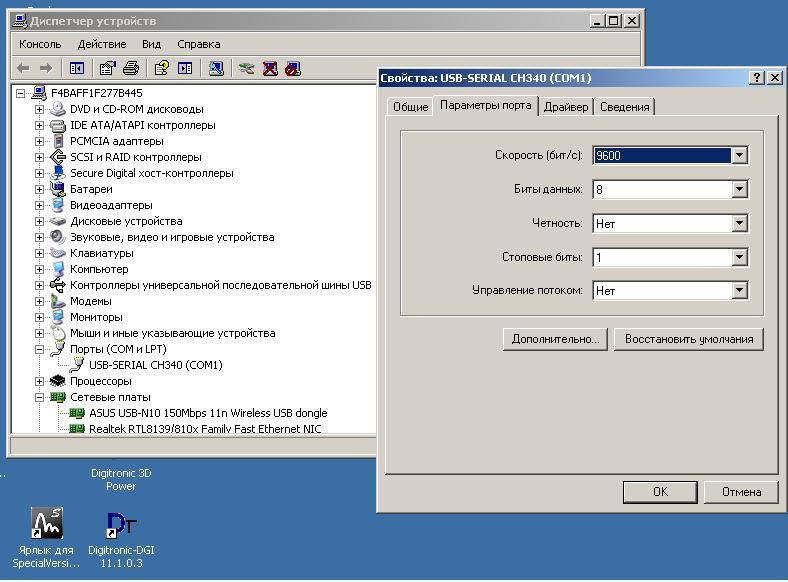Click the Print toolbar icon
Image resolution: width=788 pixels, height=582 pixels.
(130, 68)
